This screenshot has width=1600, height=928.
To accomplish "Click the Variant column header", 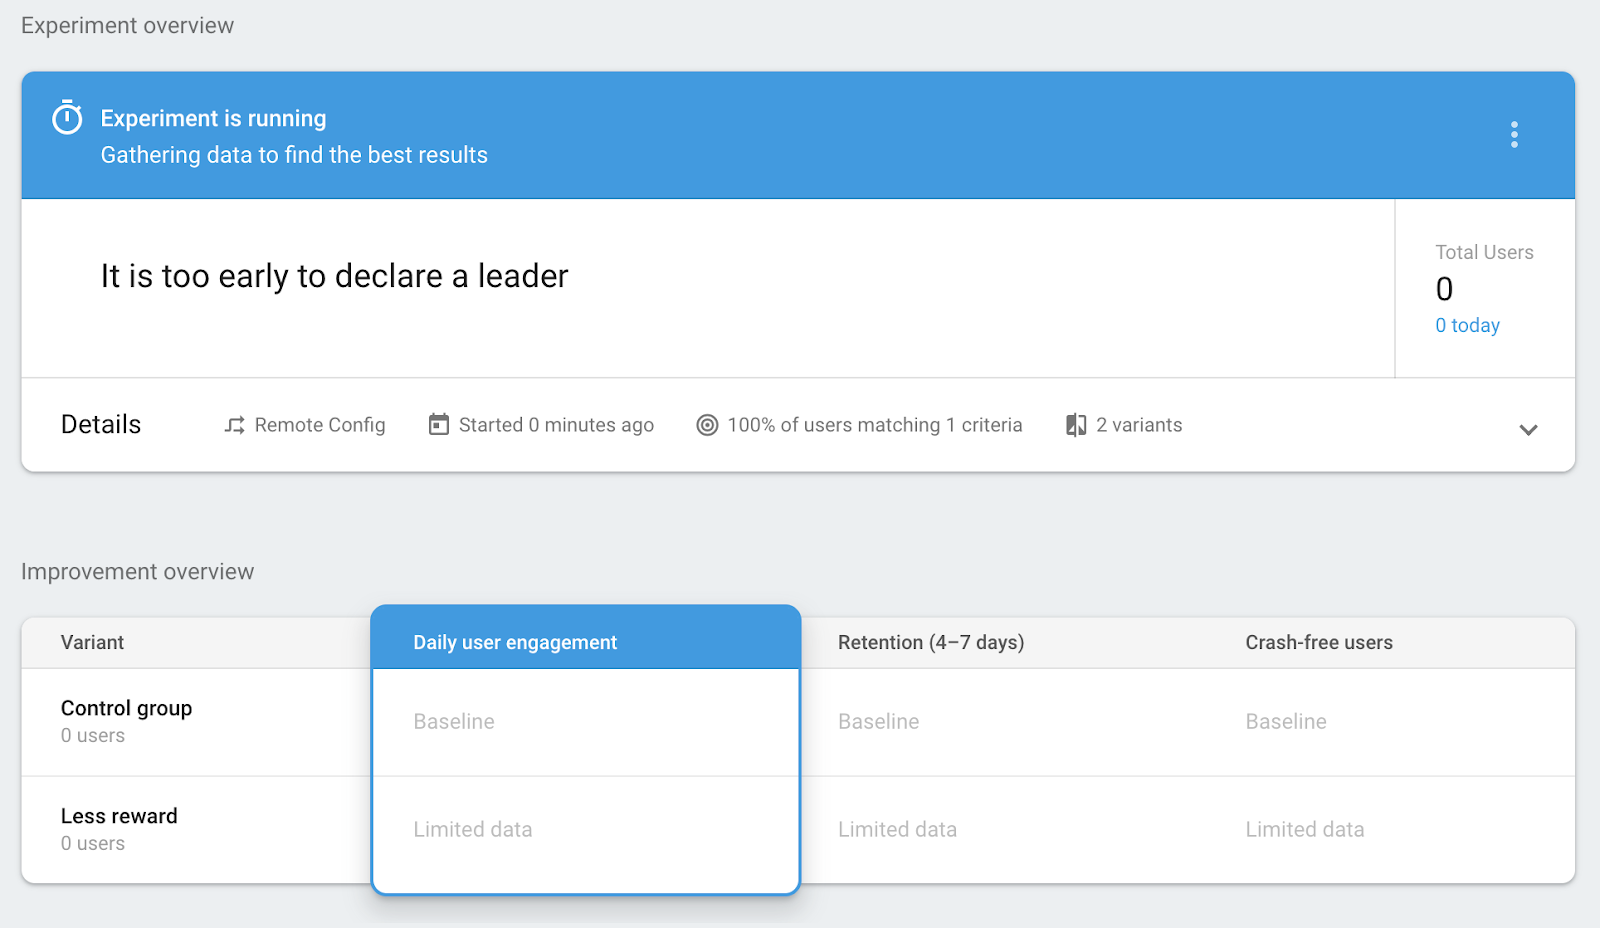I will 92,642.
